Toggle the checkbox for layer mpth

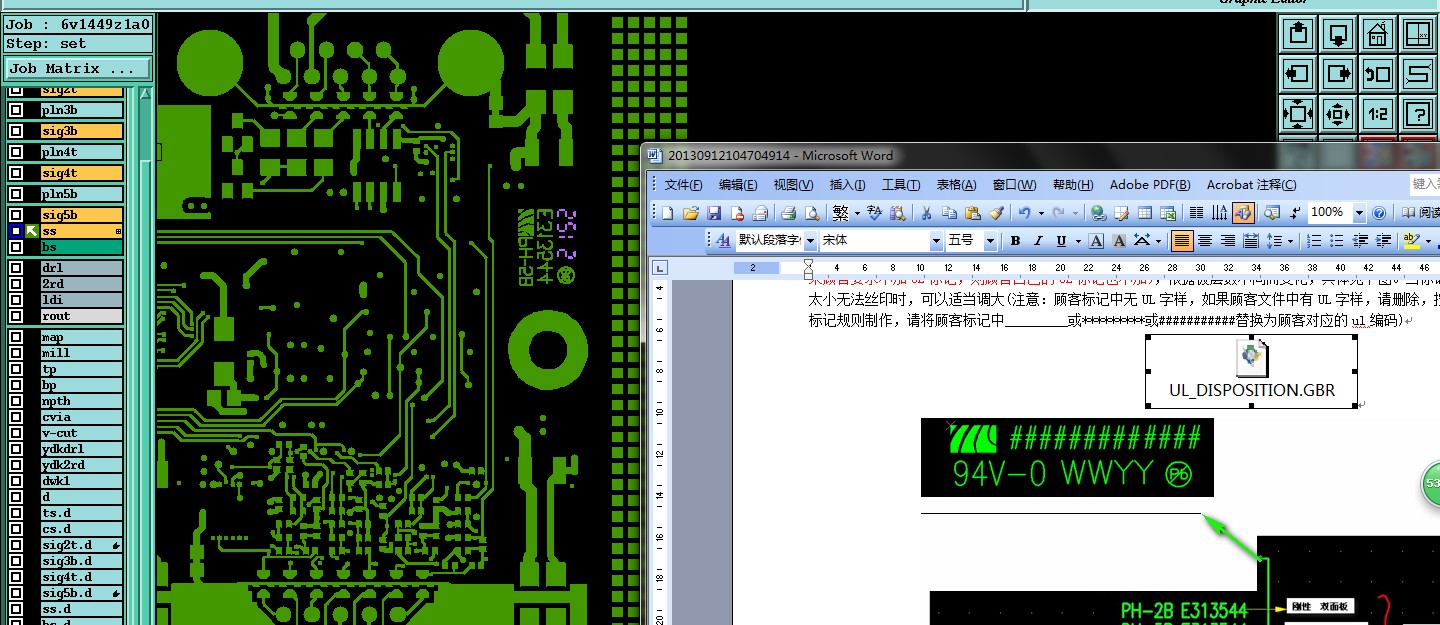(x=16, y=401)
